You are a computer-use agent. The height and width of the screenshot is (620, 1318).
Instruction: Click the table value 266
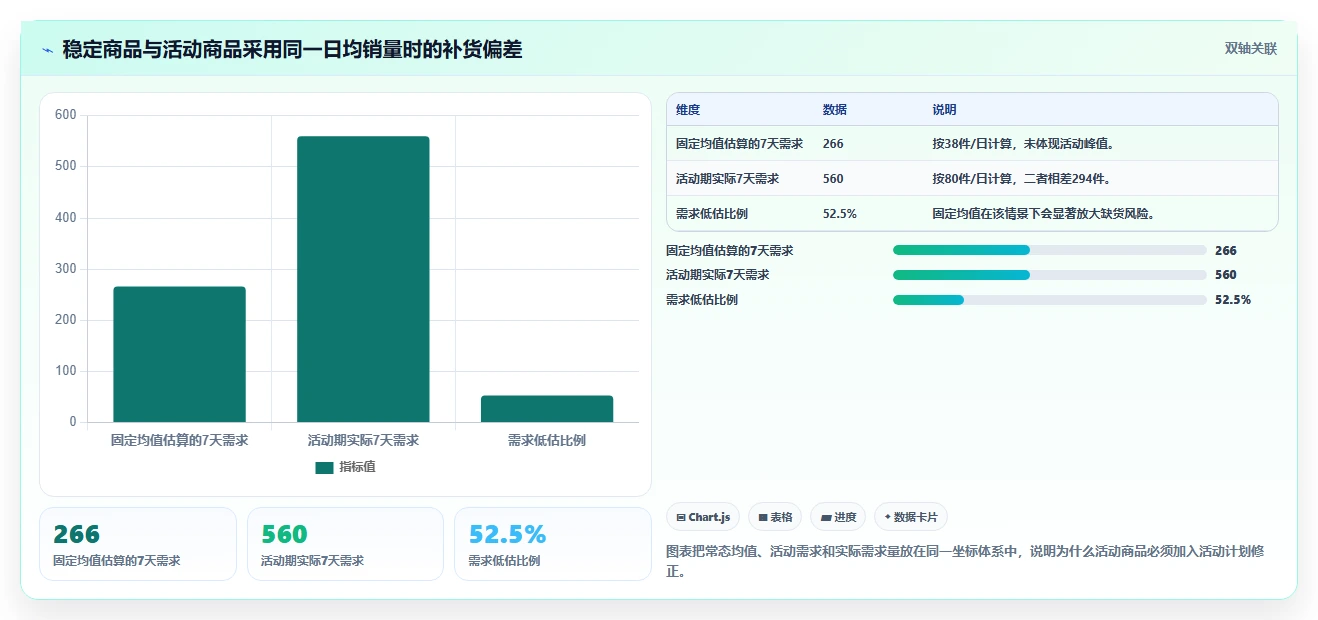point(833,144)
